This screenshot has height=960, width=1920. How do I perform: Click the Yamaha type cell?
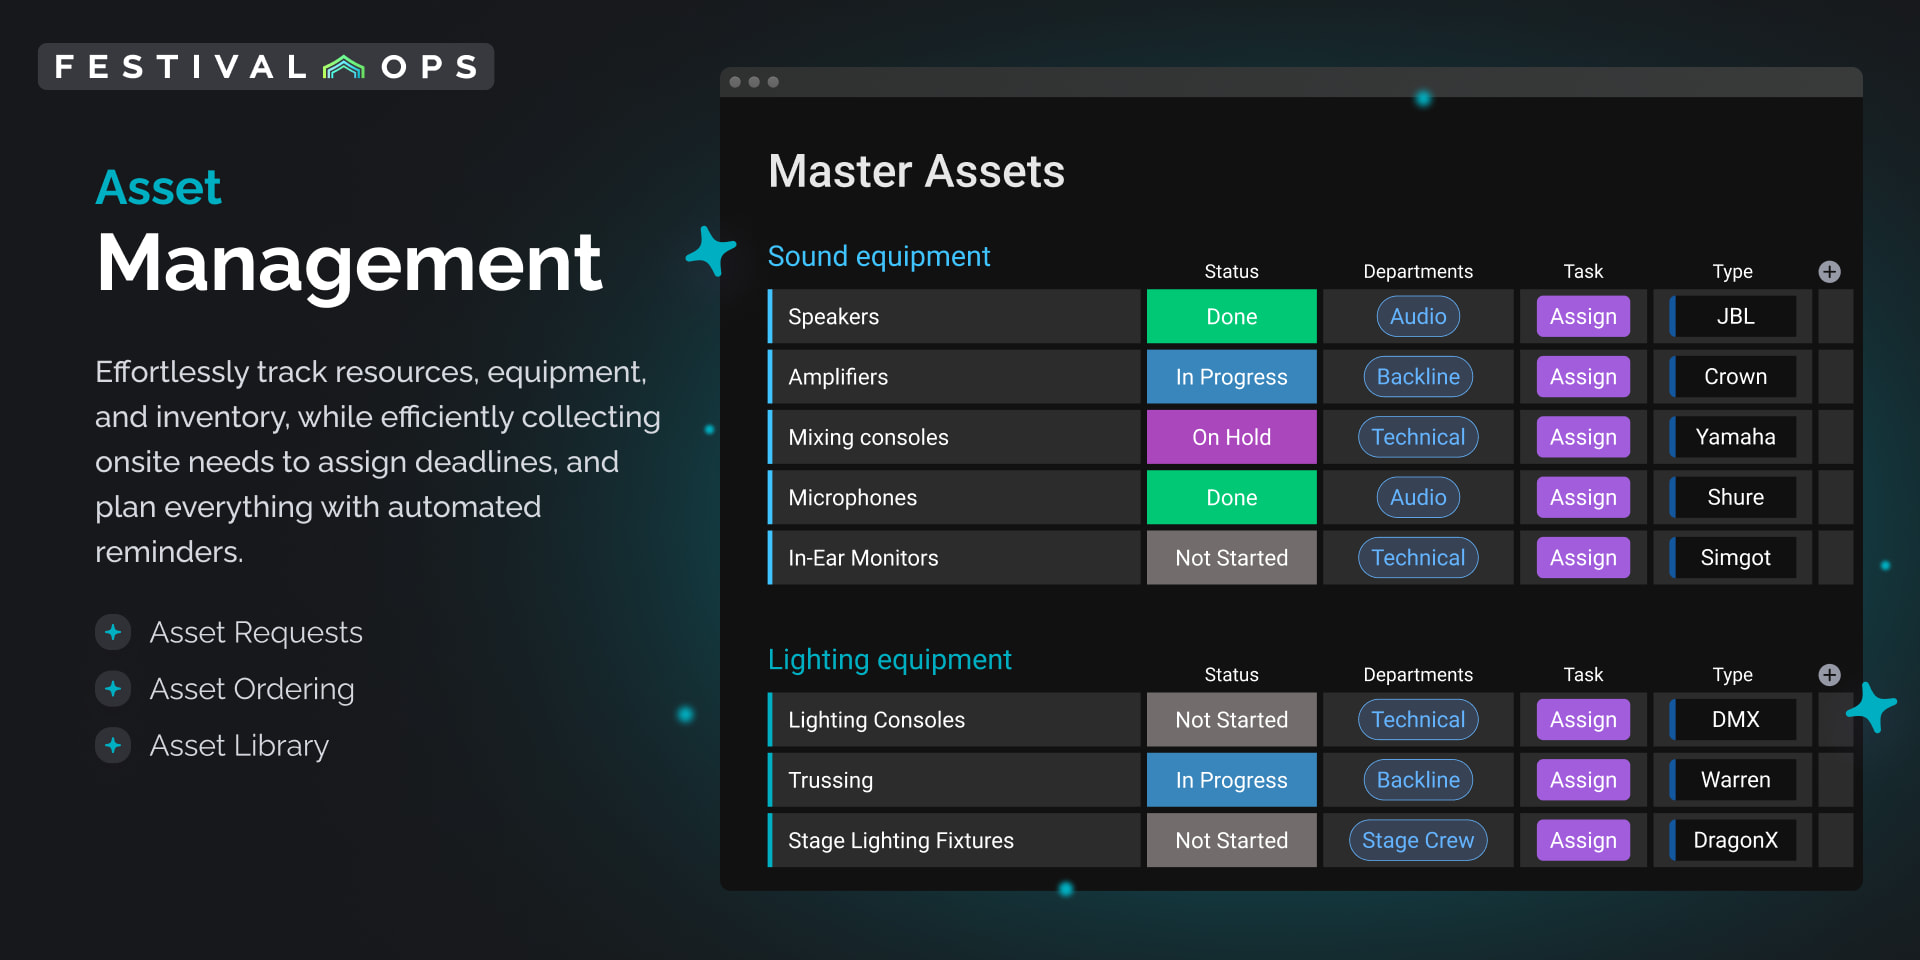pyautogui.click(x=1734, y=437)
